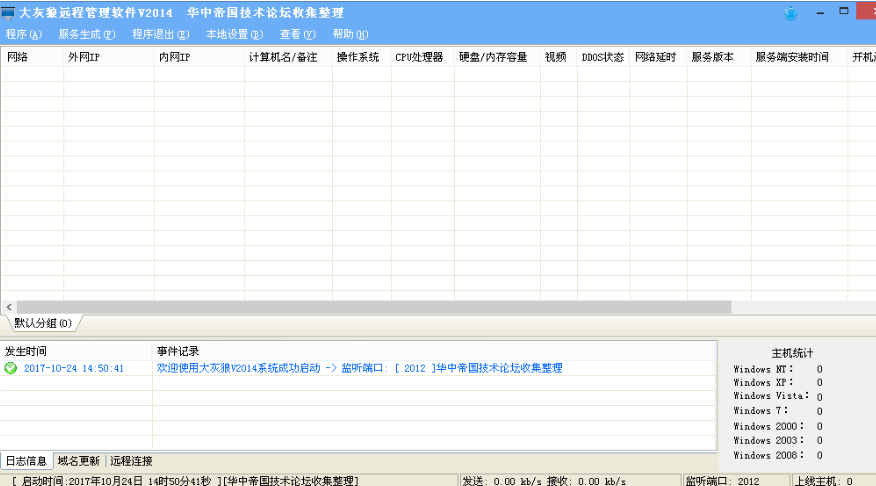The width and height of the screenshot is (876, 486).
Task: Click the 监听端口: 2012 status entry
Action: point(737,480)
